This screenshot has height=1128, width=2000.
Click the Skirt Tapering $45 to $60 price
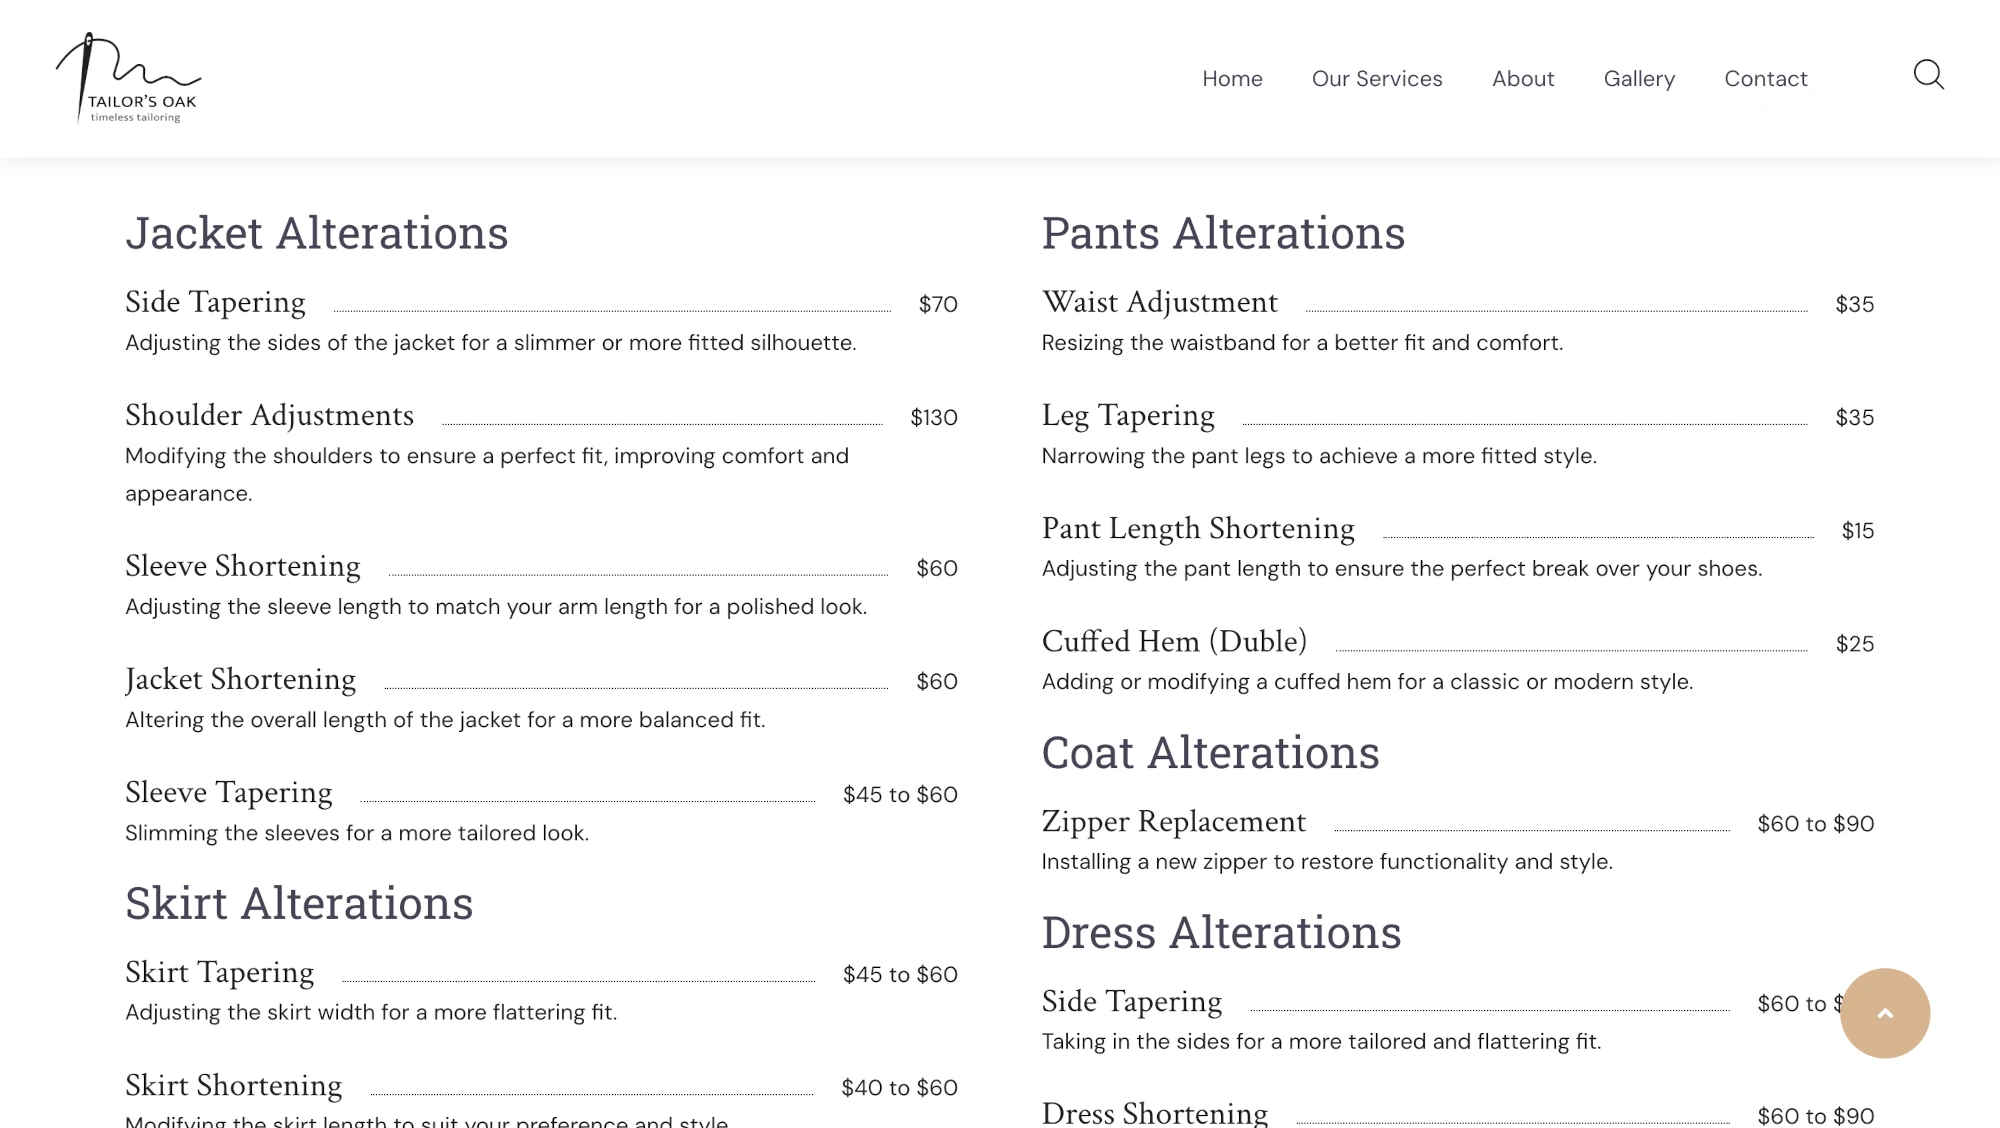click(x=900, y=974)
